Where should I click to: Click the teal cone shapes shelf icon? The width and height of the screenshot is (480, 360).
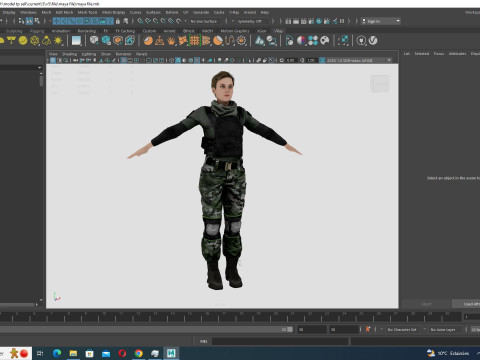point(260,41)
